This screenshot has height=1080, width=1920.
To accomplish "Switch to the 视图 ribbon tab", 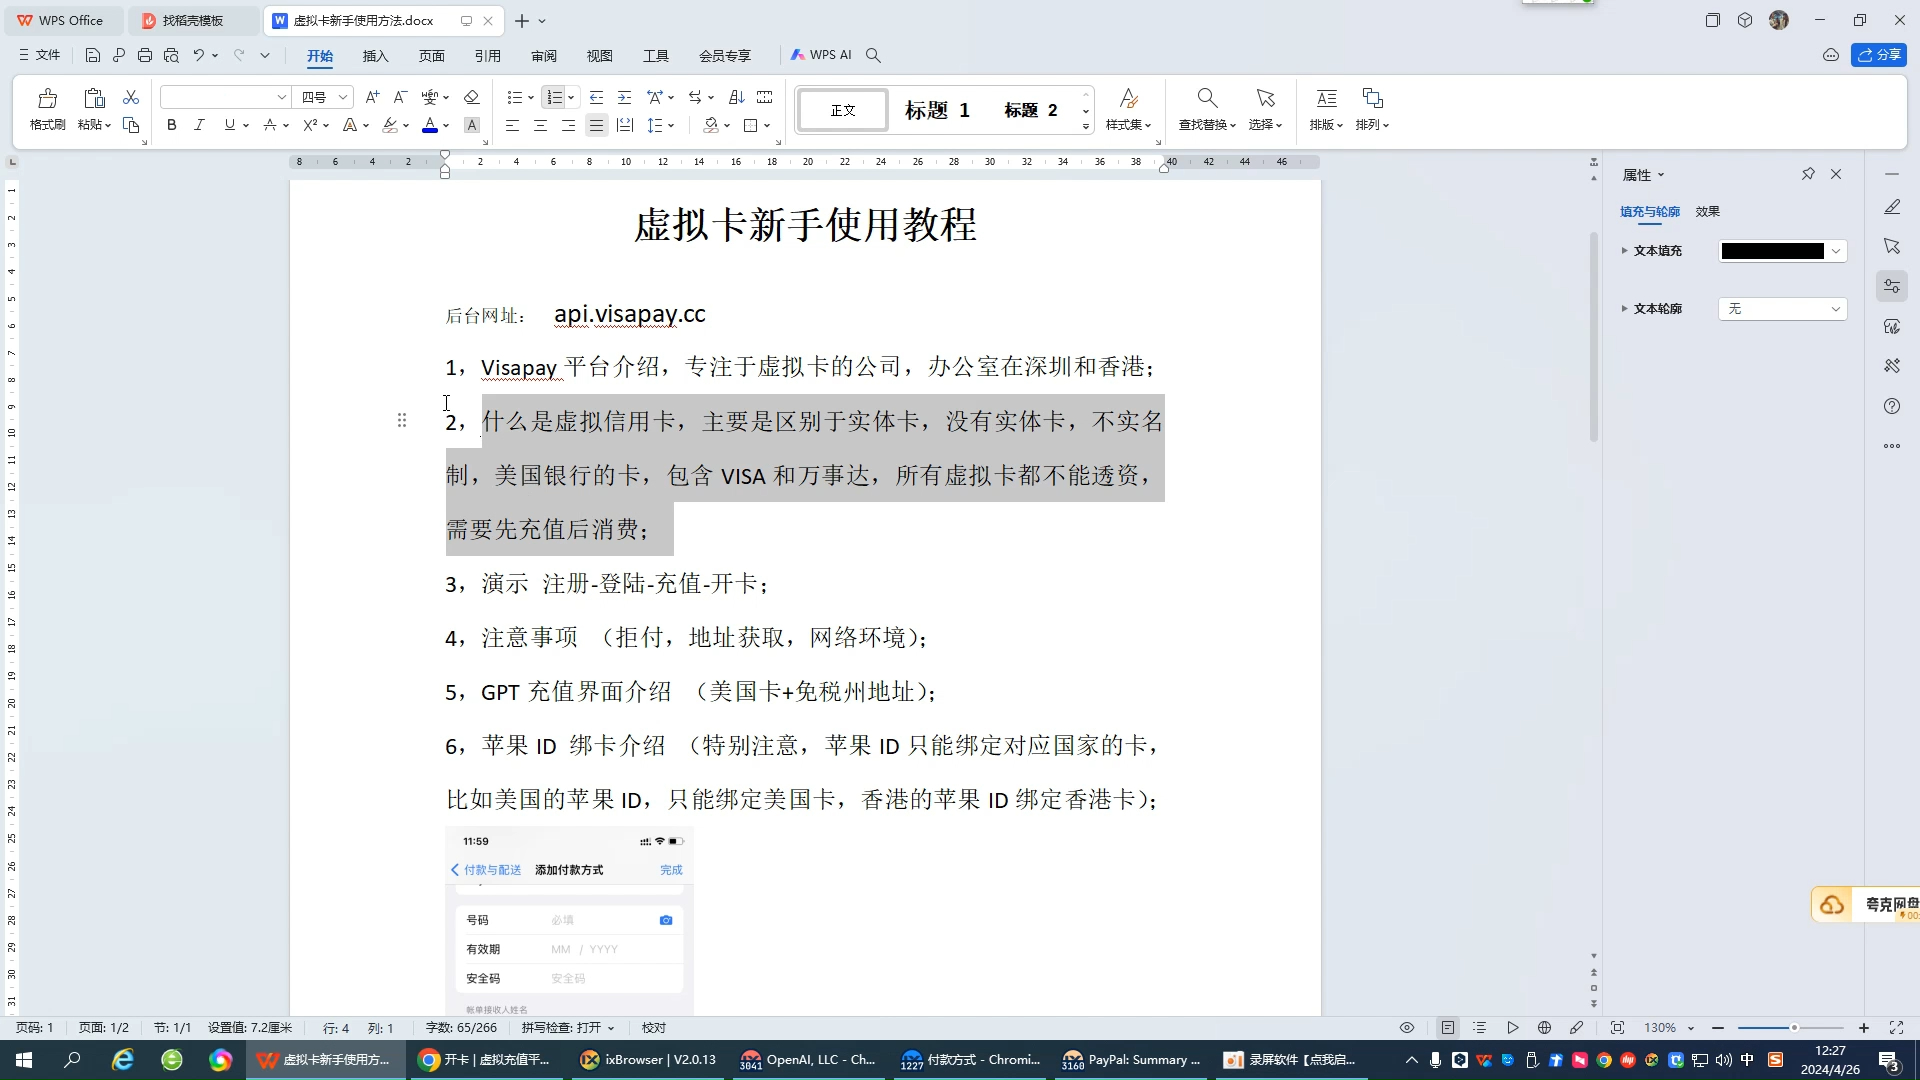I will point(599,56).
